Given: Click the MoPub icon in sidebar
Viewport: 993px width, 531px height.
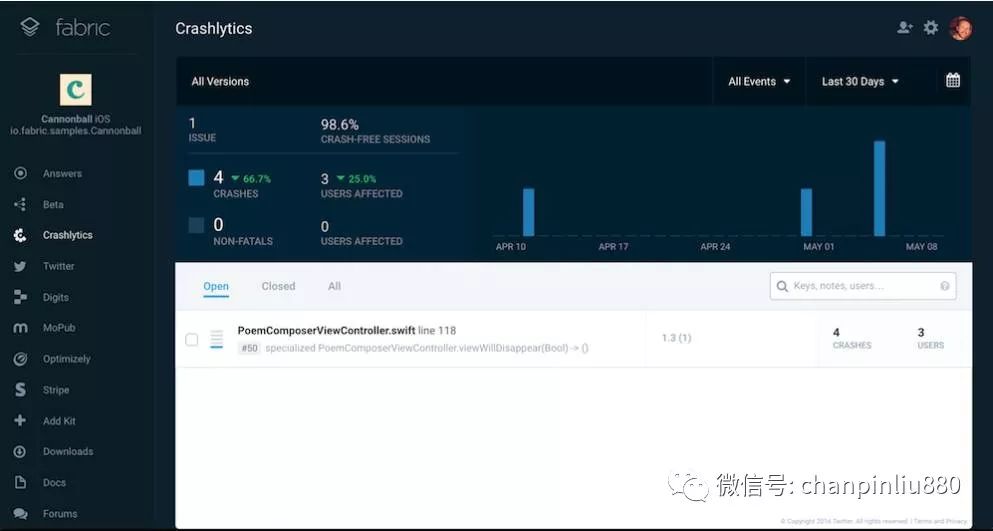Looking at the screenshot, I should tap(20, 328).
